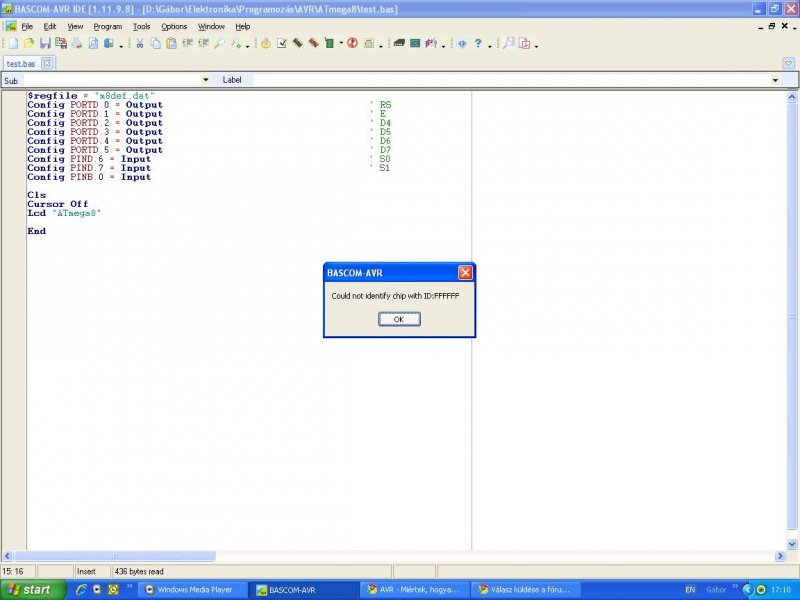
Task: Click the 'Cls' code line
Action: coord(37,195)
